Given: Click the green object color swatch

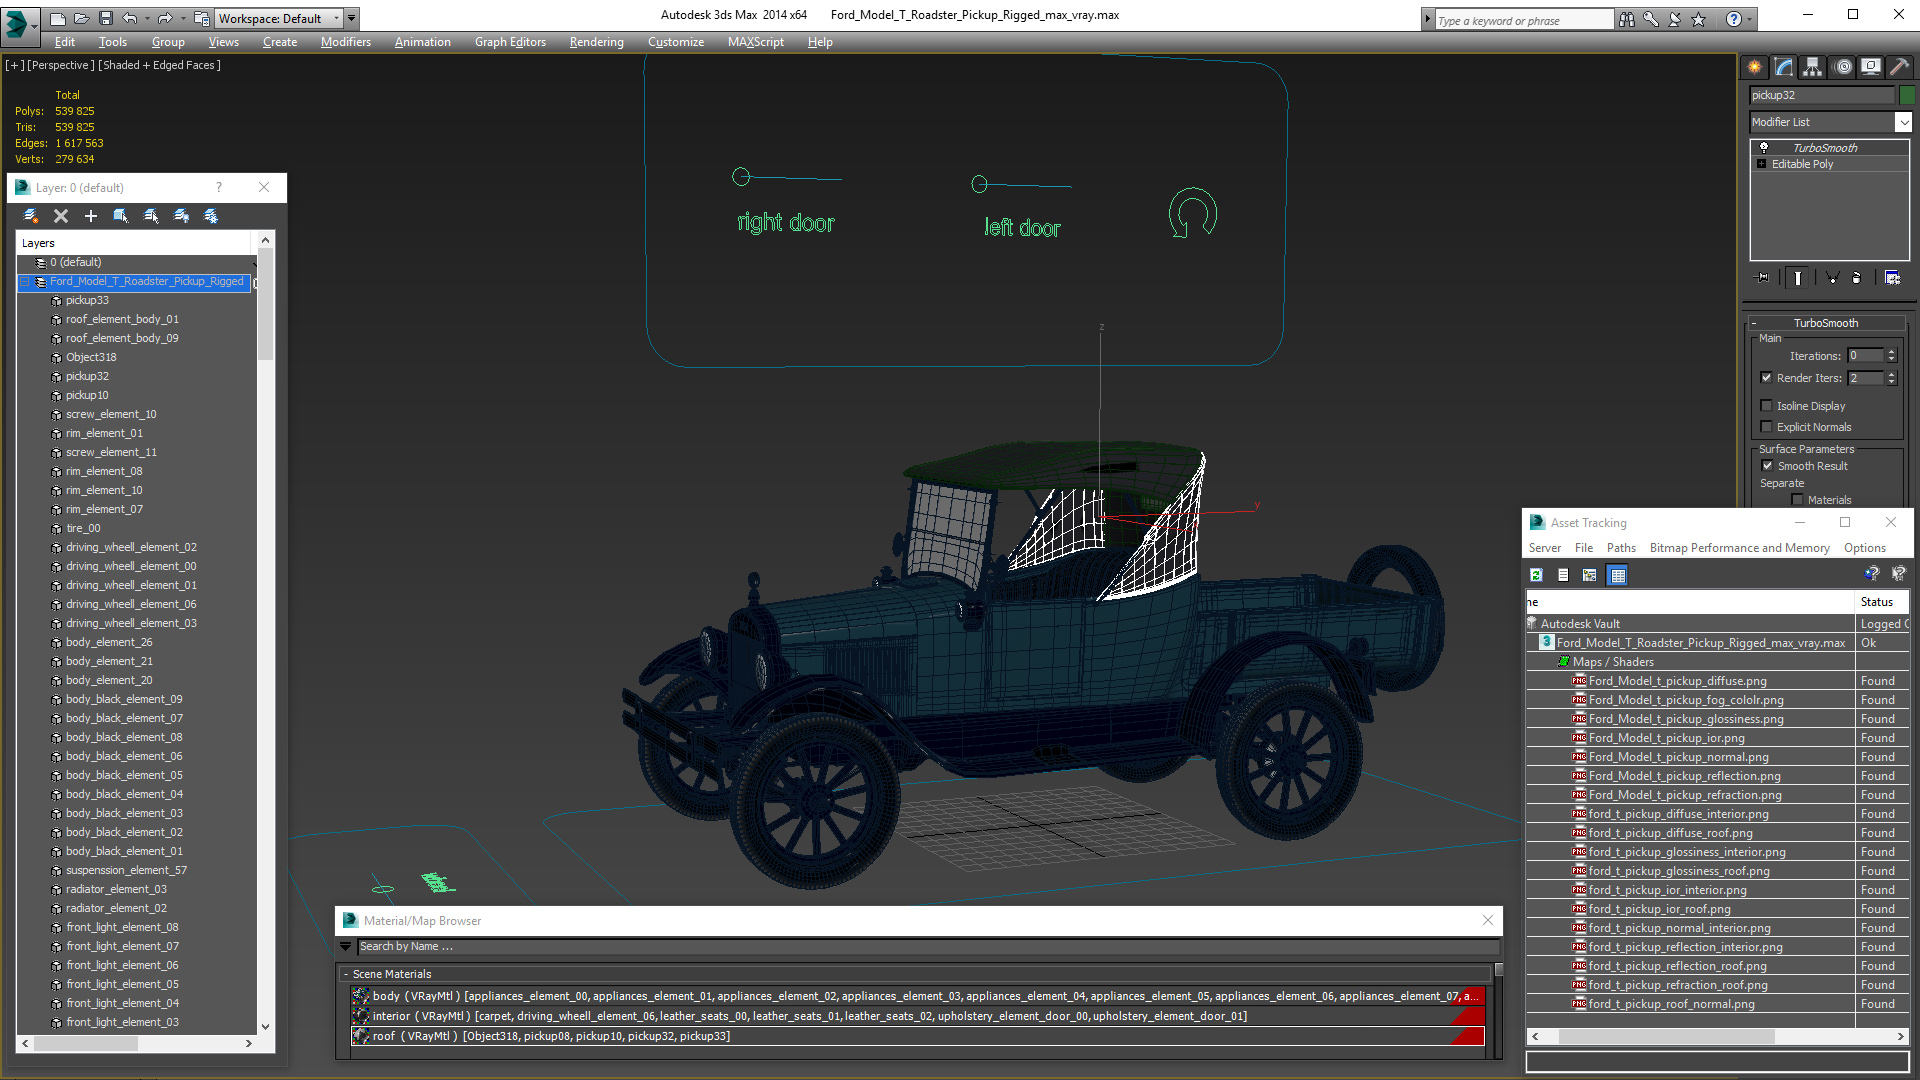Looking at the screenshot, I should coord(1907,95).
